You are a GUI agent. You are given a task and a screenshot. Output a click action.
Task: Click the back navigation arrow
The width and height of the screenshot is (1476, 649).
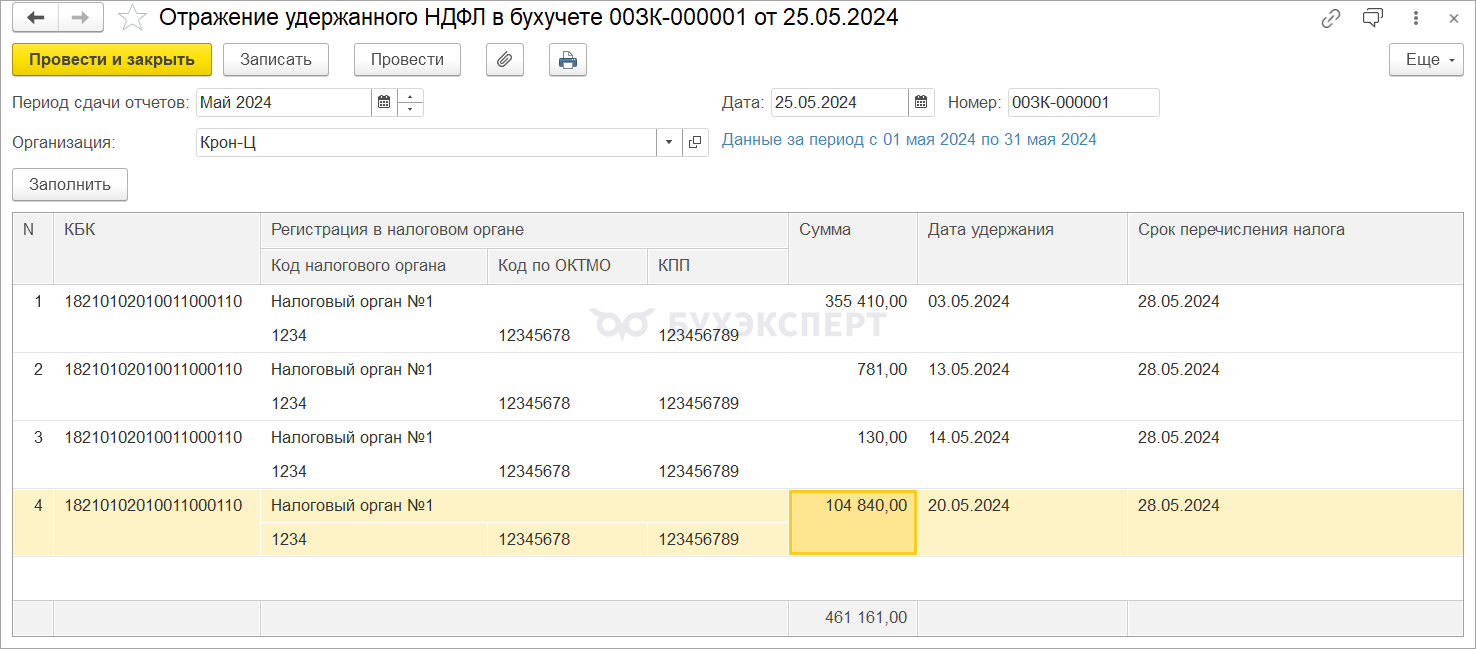click(36, 18)
